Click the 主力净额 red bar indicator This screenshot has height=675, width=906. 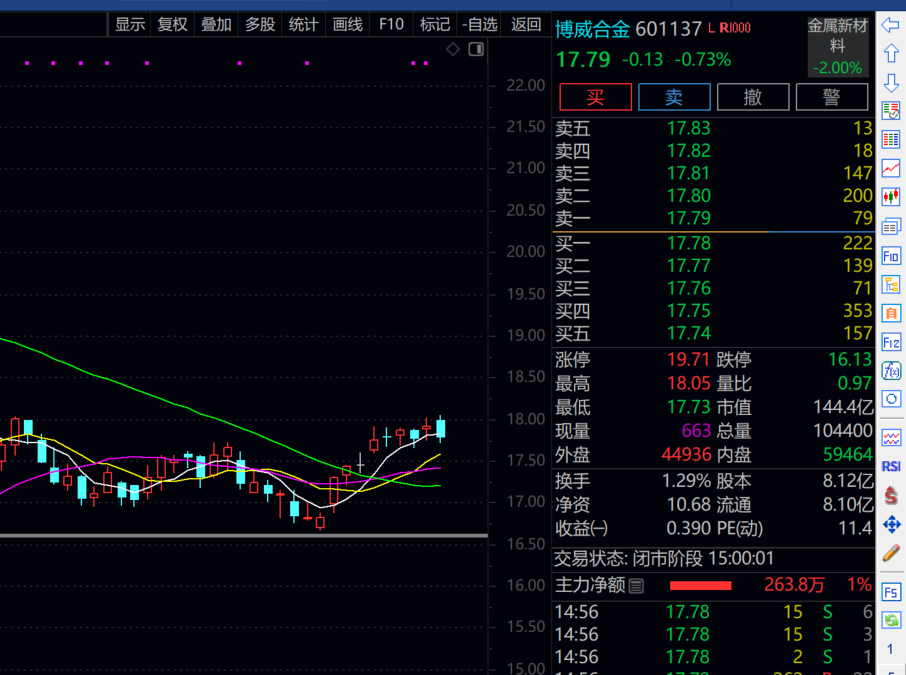tap(700, 585)
